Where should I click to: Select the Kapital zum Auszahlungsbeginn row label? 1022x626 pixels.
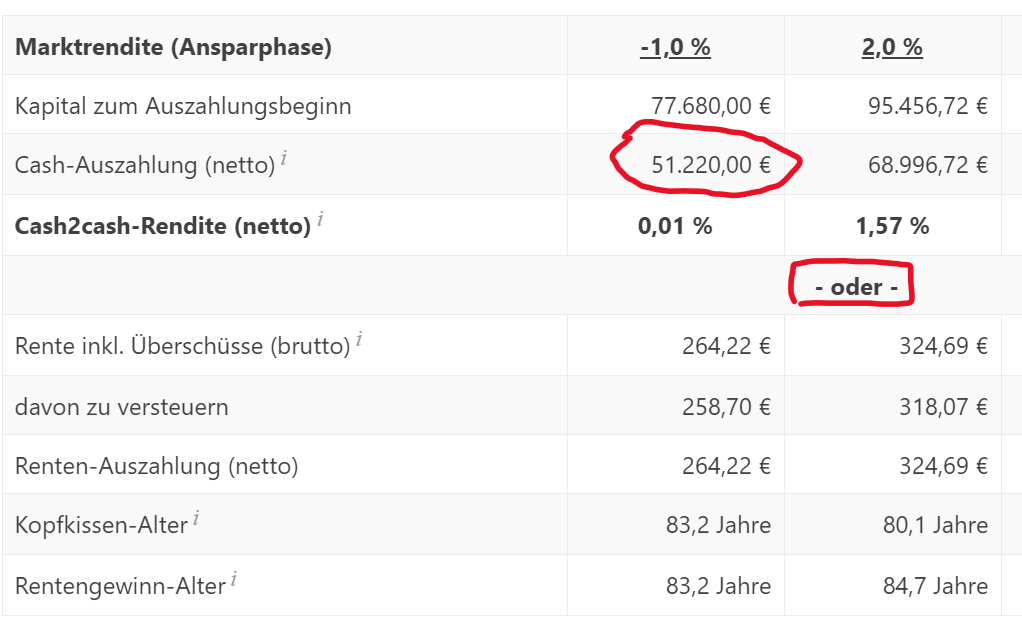click(183, 106)
